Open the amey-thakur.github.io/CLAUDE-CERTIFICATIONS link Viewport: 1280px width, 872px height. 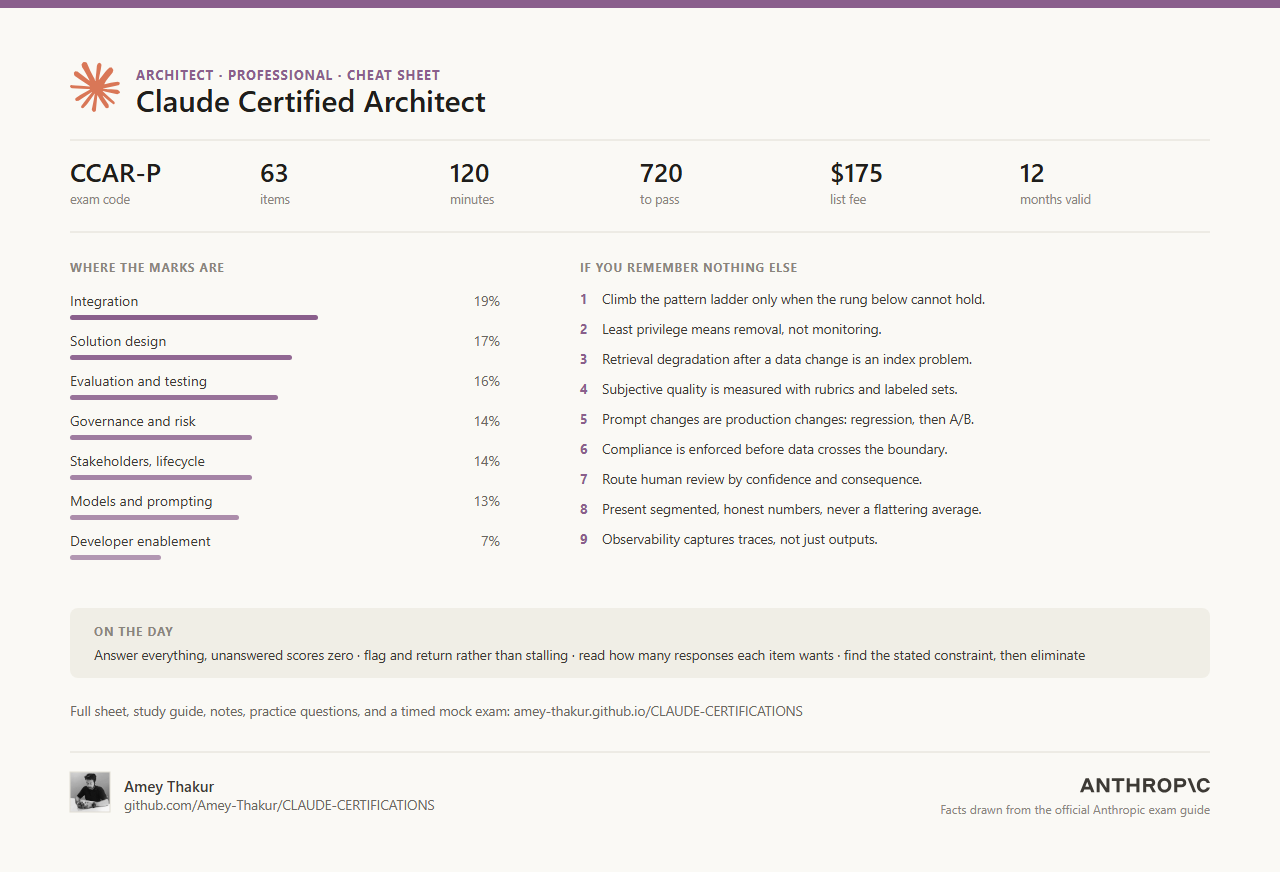pos(658,712)
